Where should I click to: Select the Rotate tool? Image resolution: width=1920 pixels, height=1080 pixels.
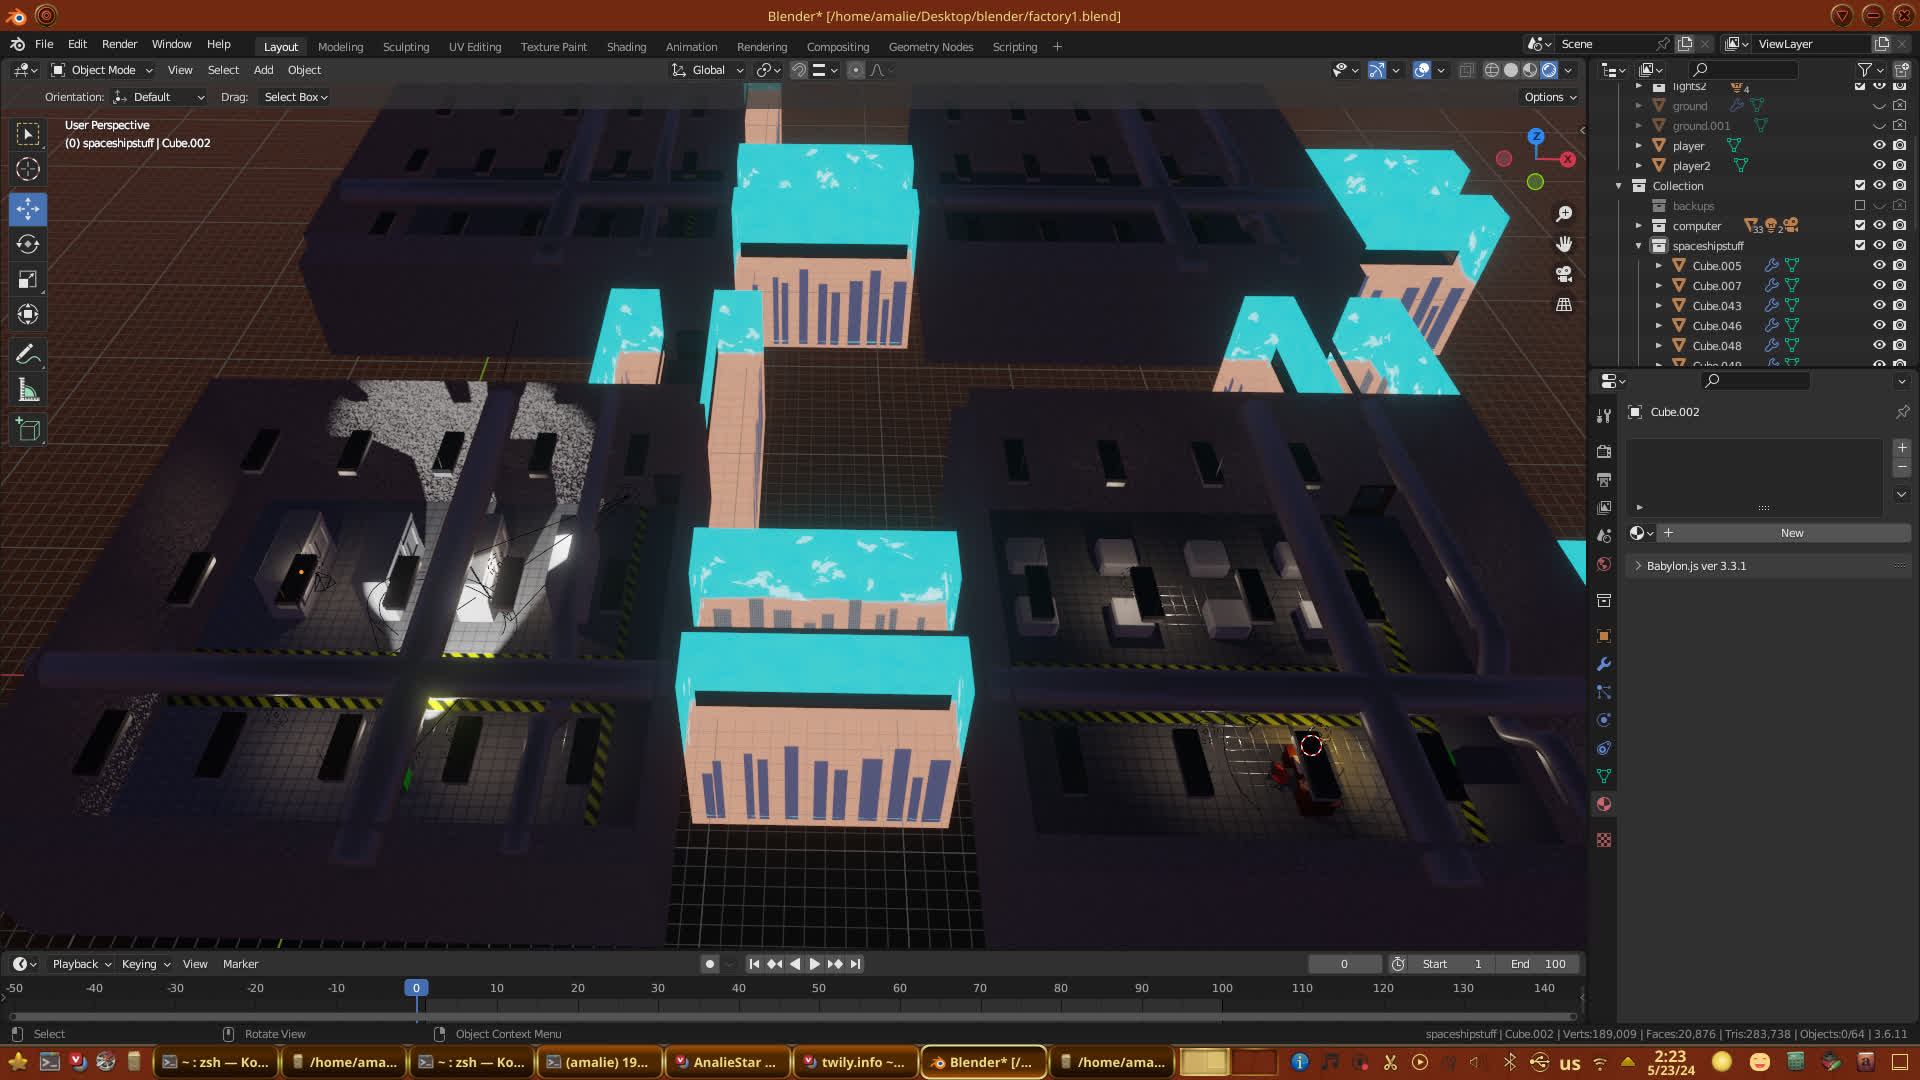28,244
